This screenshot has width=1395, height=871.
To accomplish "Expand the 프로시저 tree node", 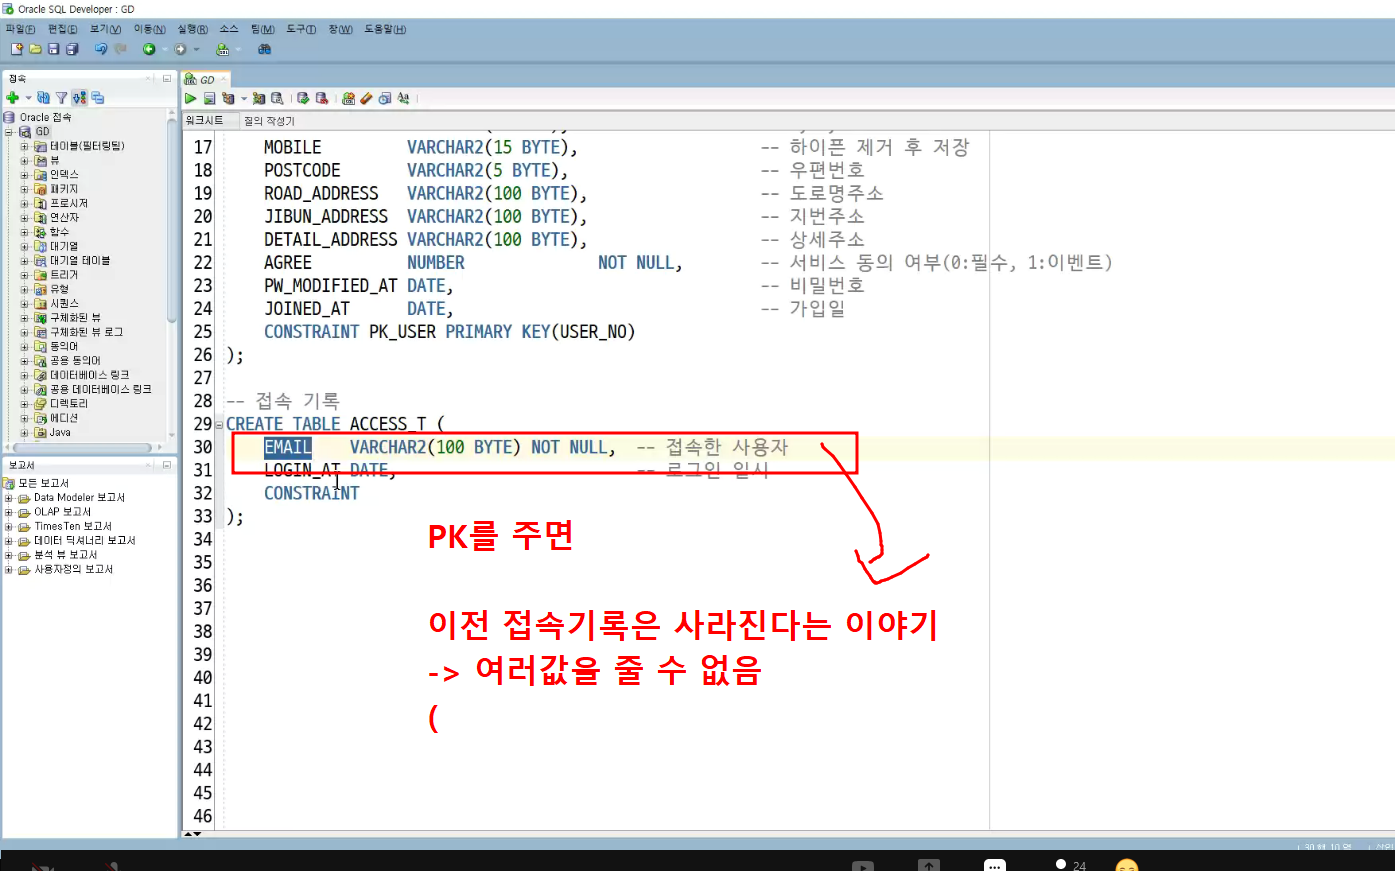I will (25, 203).
